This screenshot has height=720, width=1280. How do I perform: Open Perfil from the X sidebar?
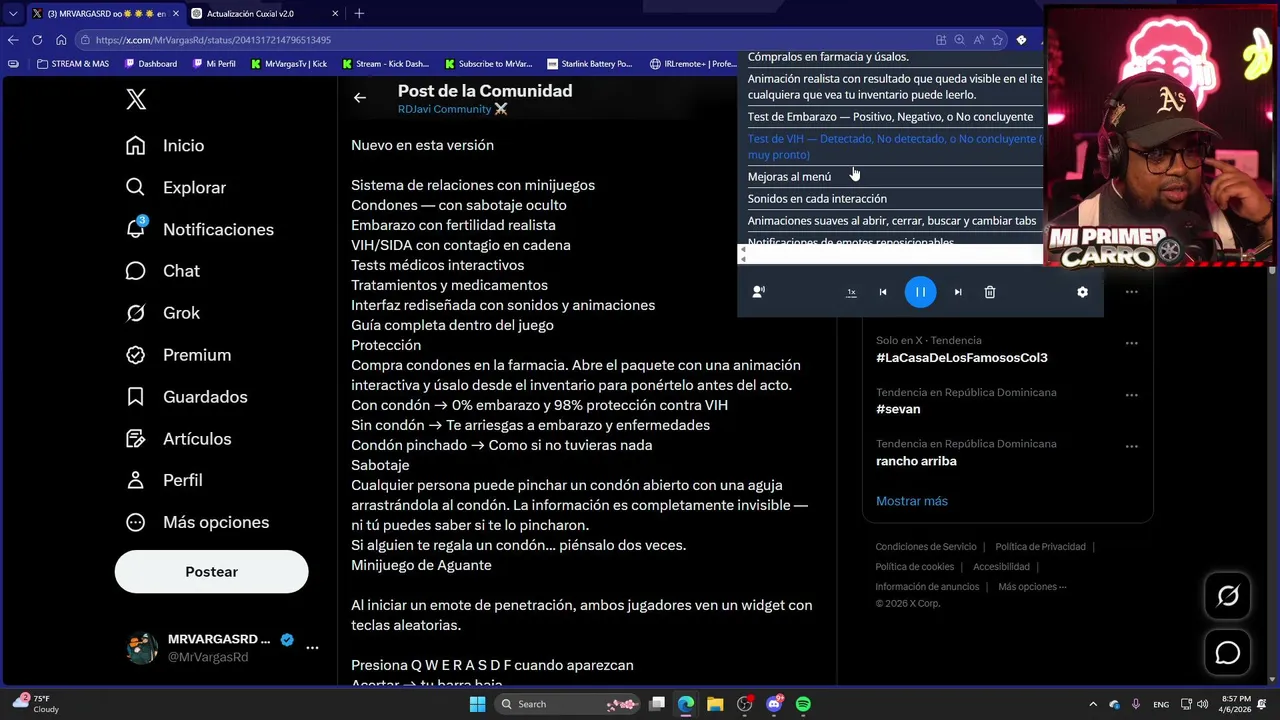tap(164, 481)
